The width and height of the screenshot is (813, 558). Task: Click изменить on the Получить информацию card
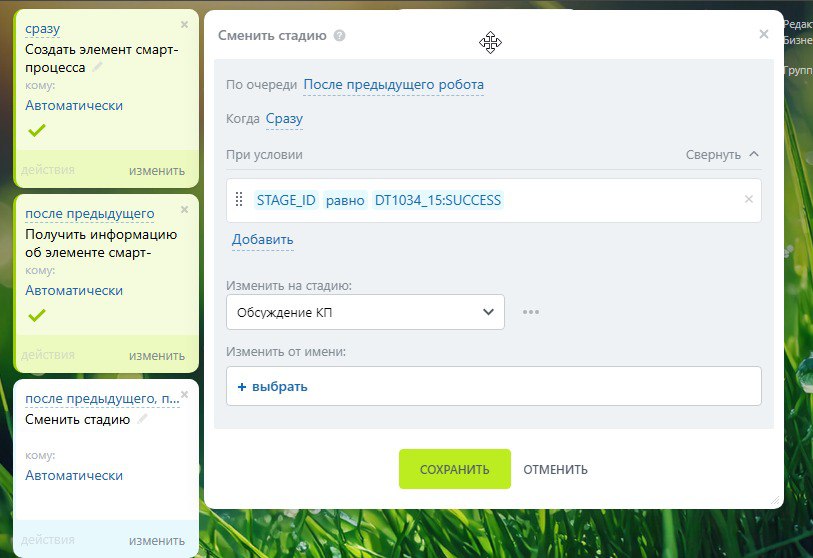[x=157, y=356]
